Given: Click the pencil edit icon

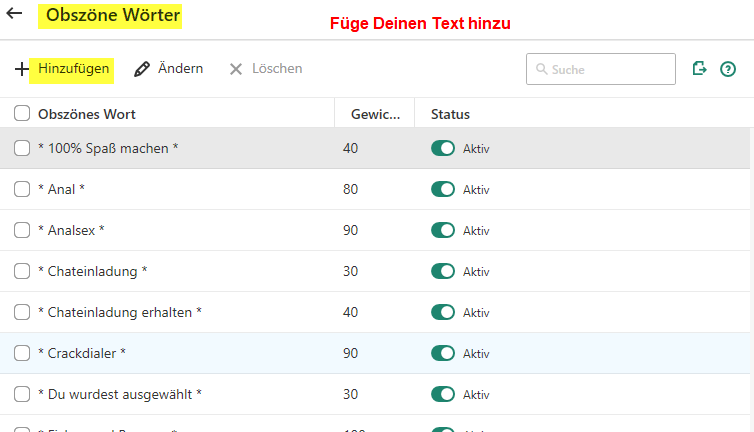Looking at the screenshot, I should coord(142,69).
